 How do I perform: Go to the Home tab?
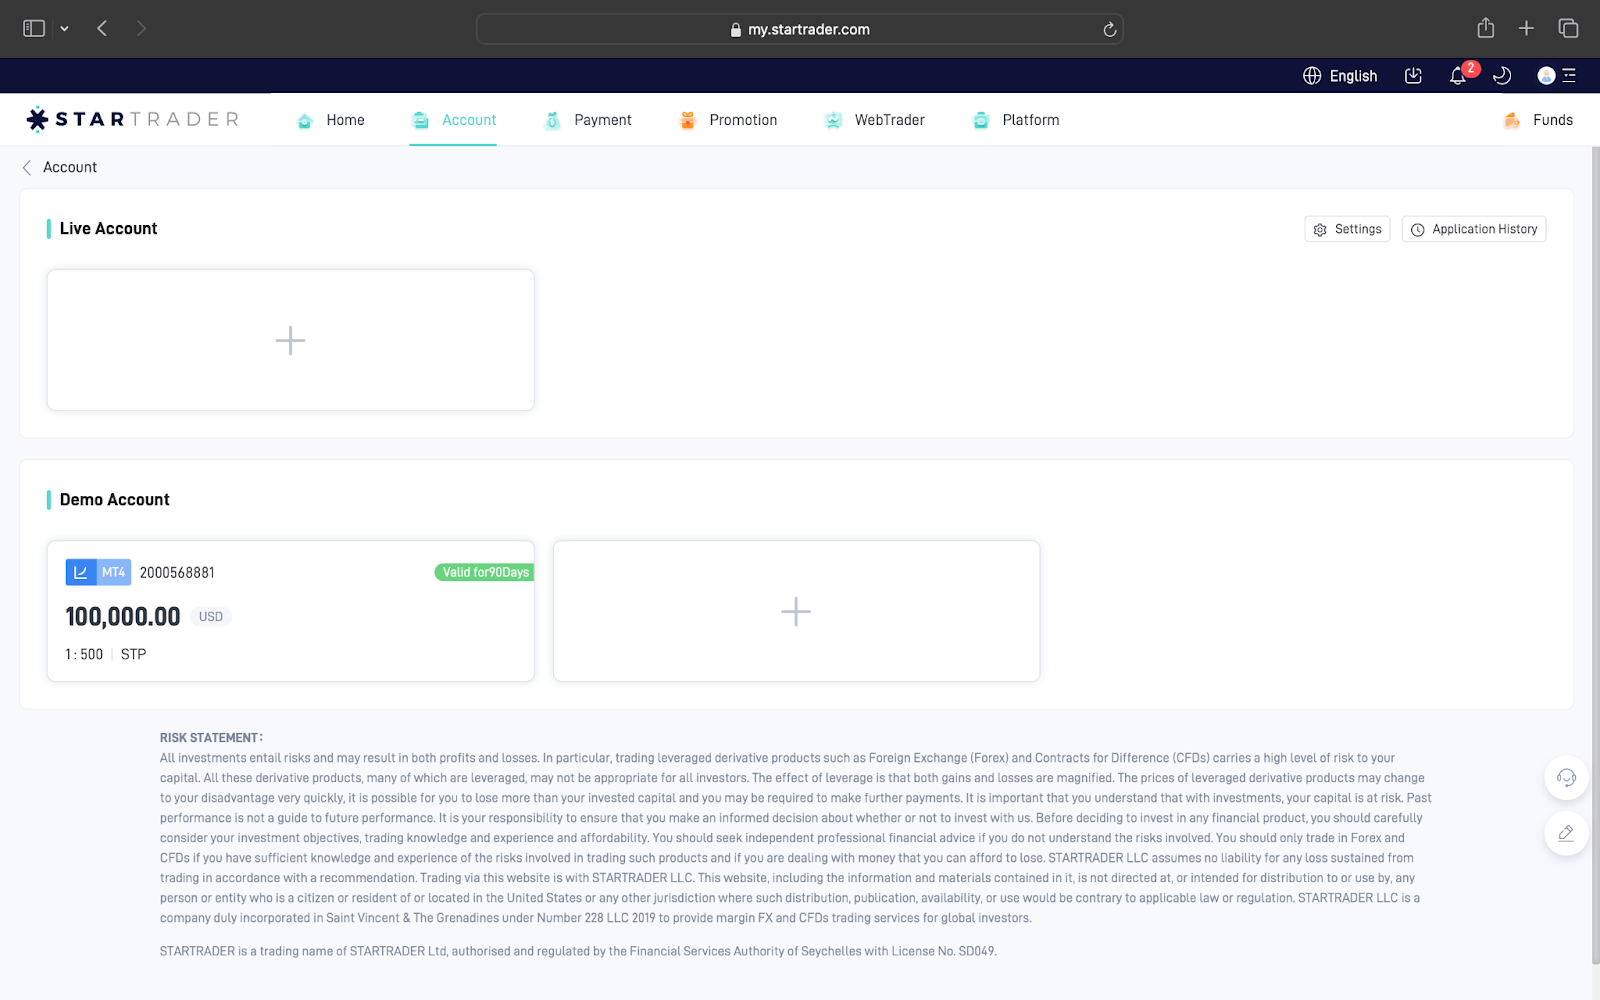[331, 120]
